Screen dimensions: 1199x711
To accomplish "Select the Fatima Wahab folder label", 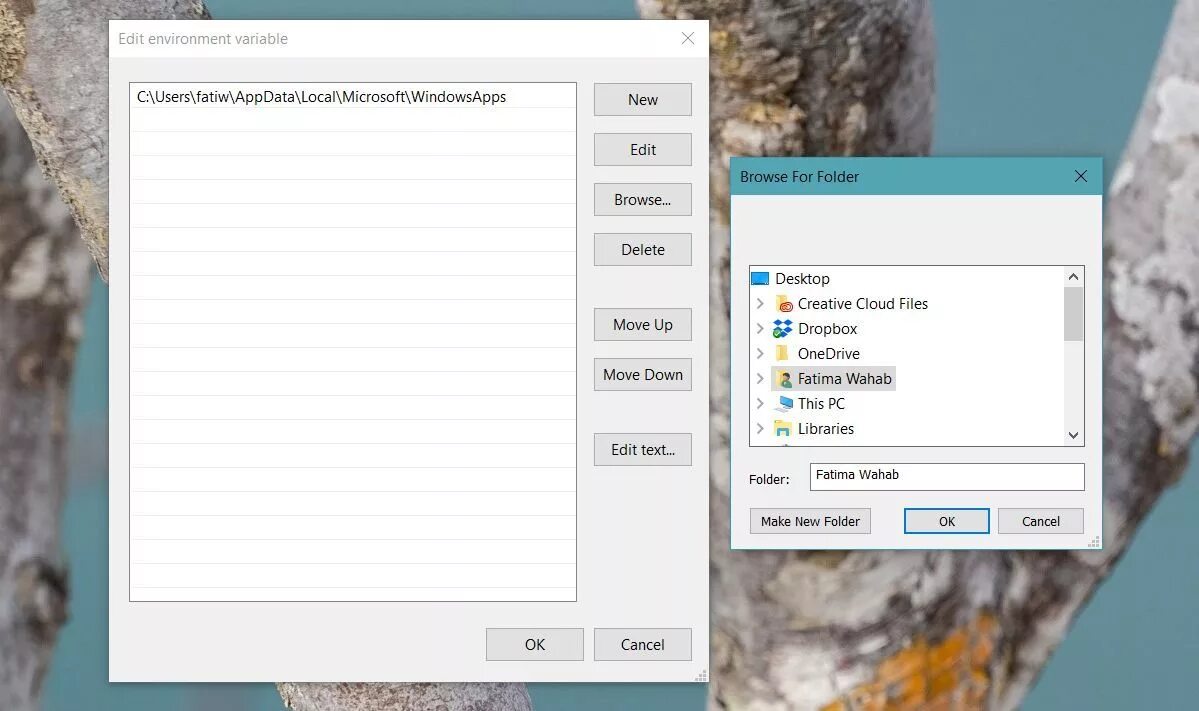I will tap(844, 378).
